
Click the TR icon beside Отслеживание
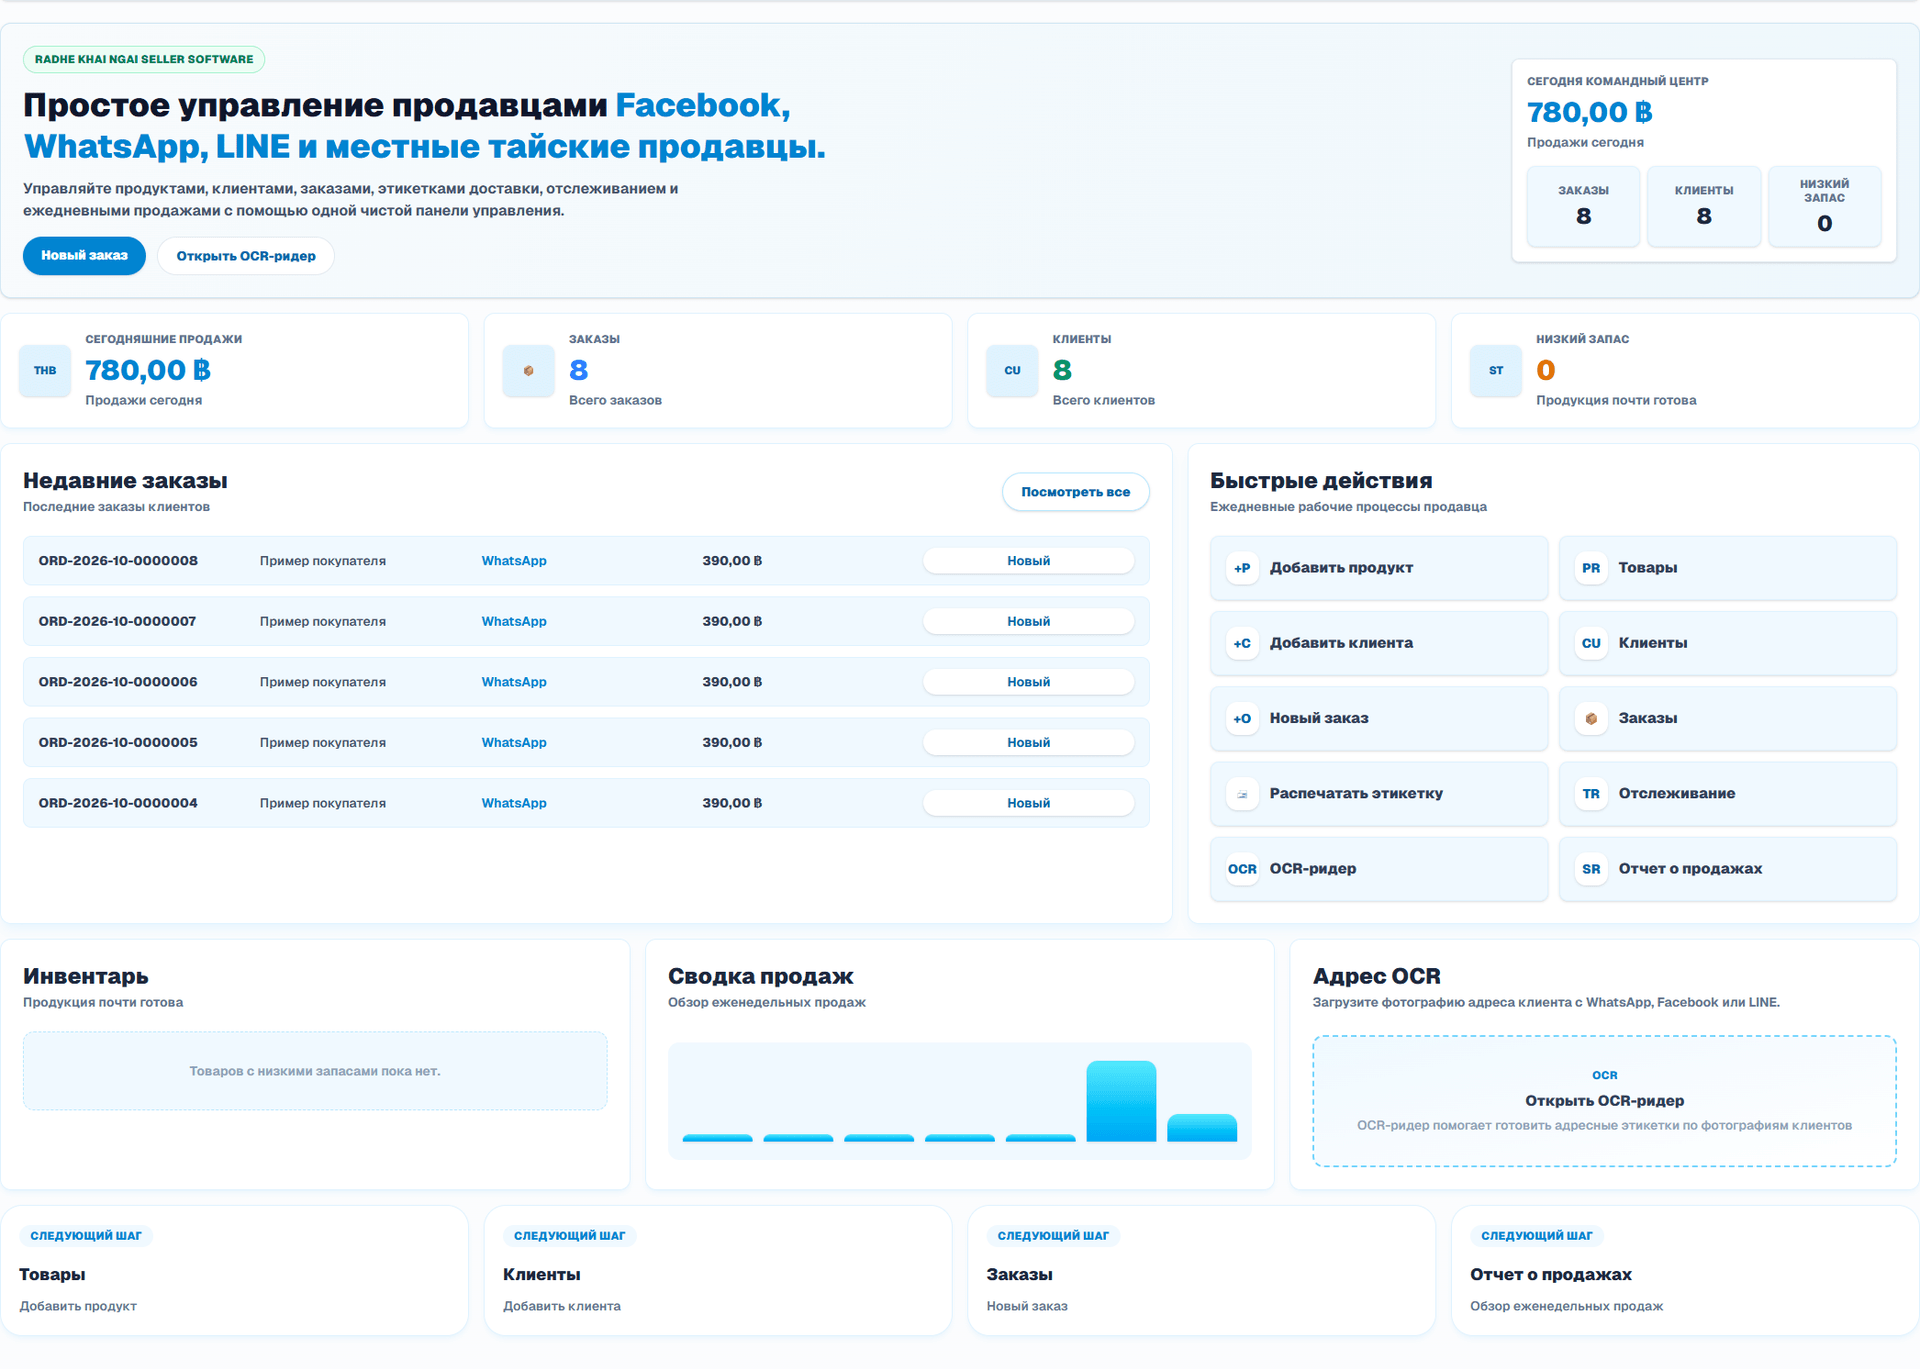click(1591, 794)
